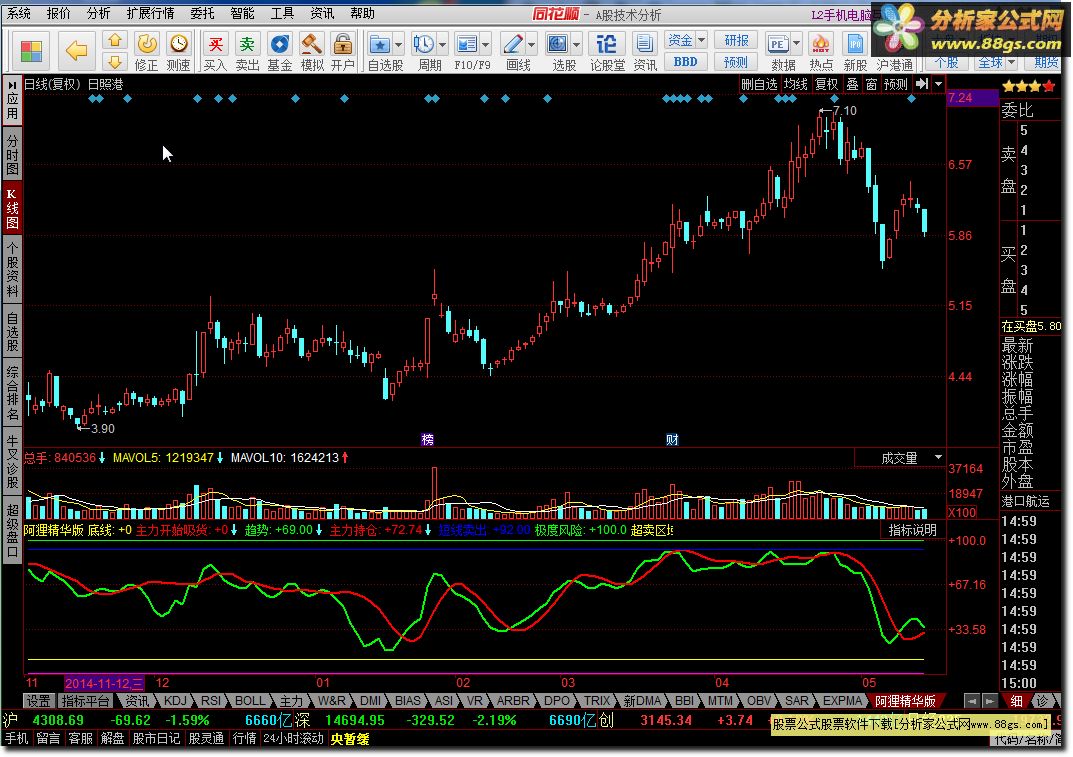Click the 开户 padlock icon

point(342,44)
